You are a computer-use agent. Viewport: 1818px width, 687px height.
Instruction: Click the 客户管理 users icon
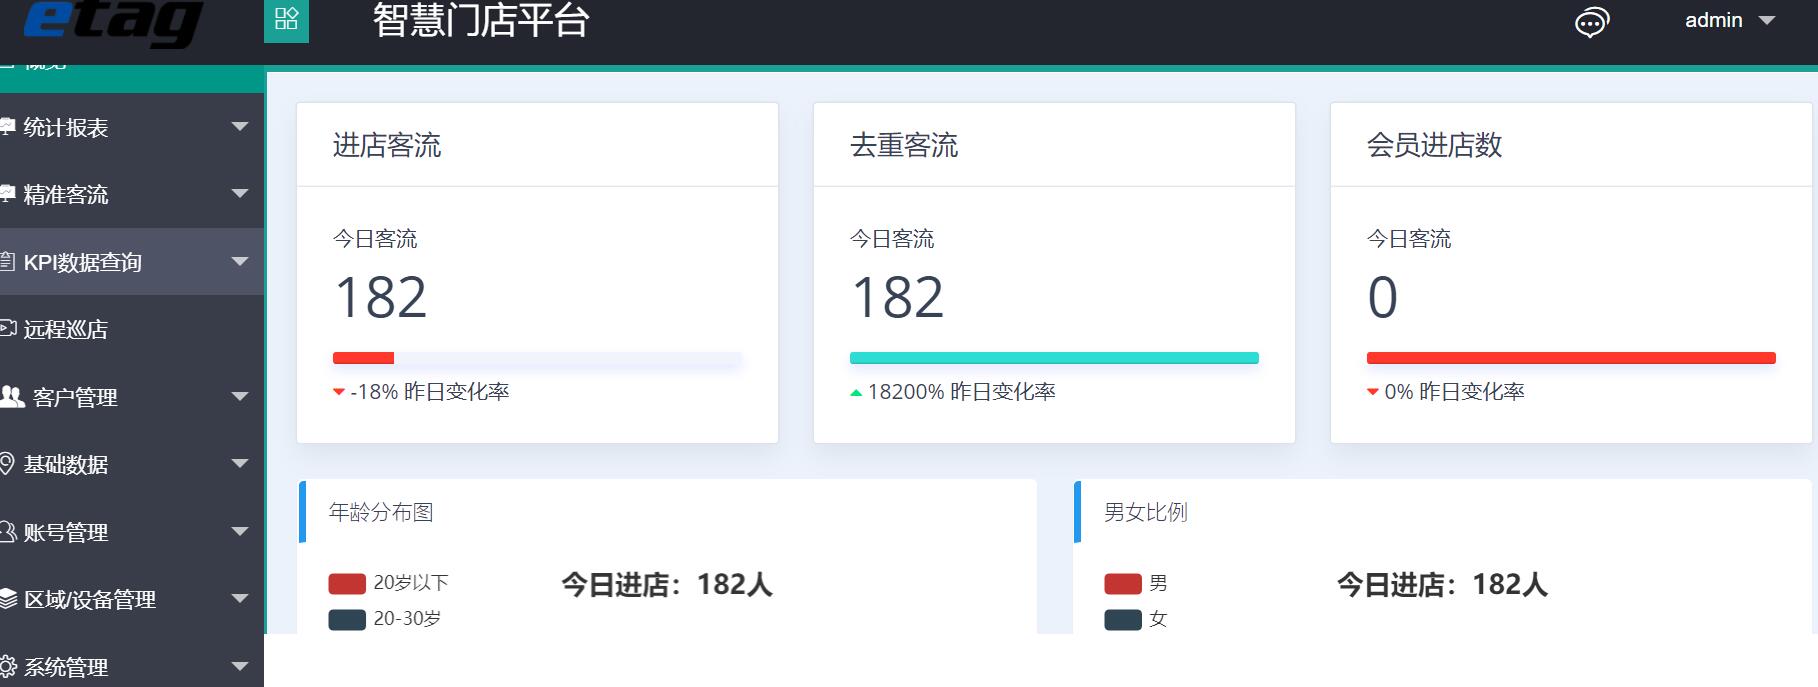click(x=12, y=396)
